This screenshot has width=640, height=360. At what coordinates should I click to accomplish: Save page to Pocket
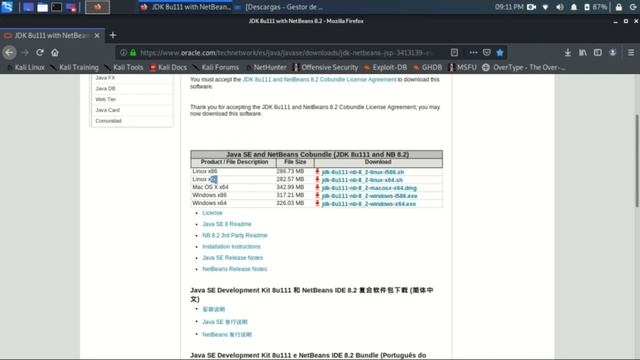tap(487, 53)
